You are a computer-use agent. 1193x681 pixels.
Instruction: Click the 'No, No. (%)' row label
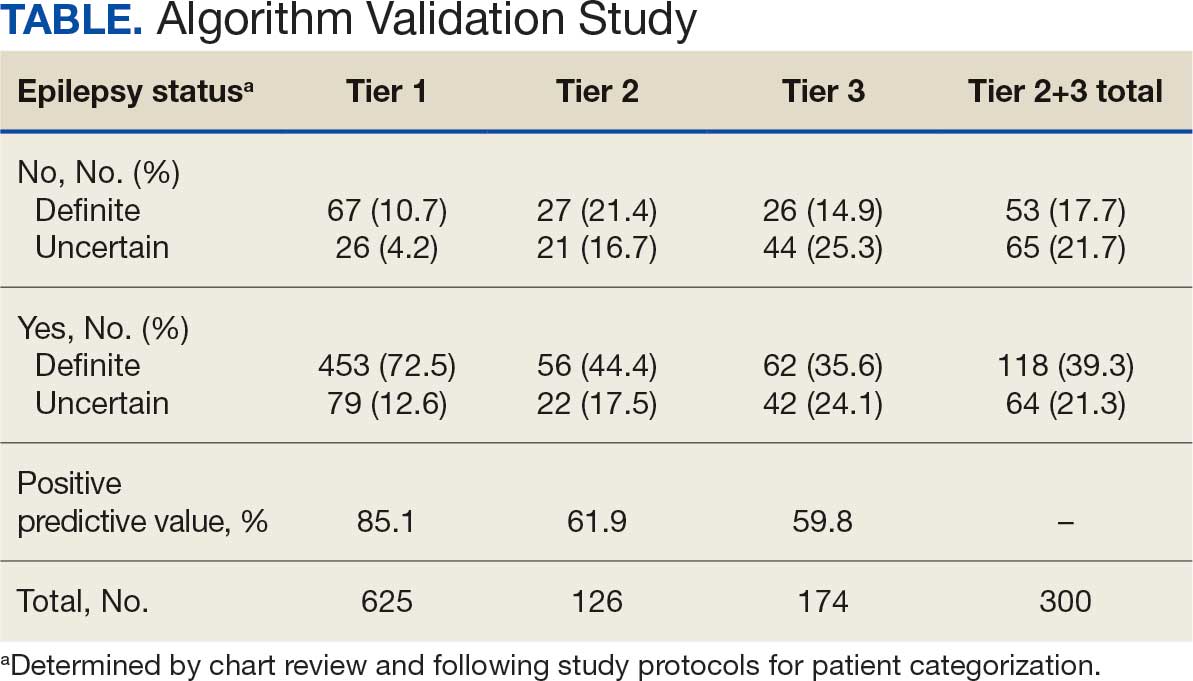pos(99,173)
